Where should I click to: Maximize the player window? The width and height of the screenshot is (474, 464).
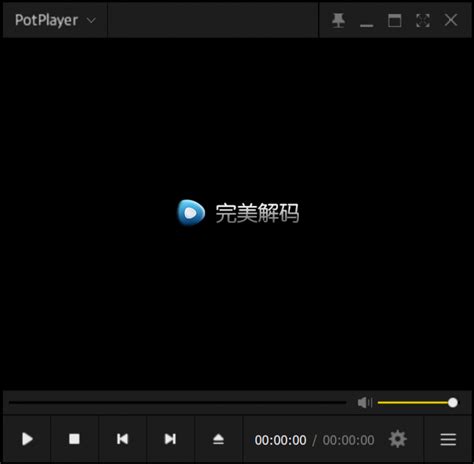(x=395, y=21)
